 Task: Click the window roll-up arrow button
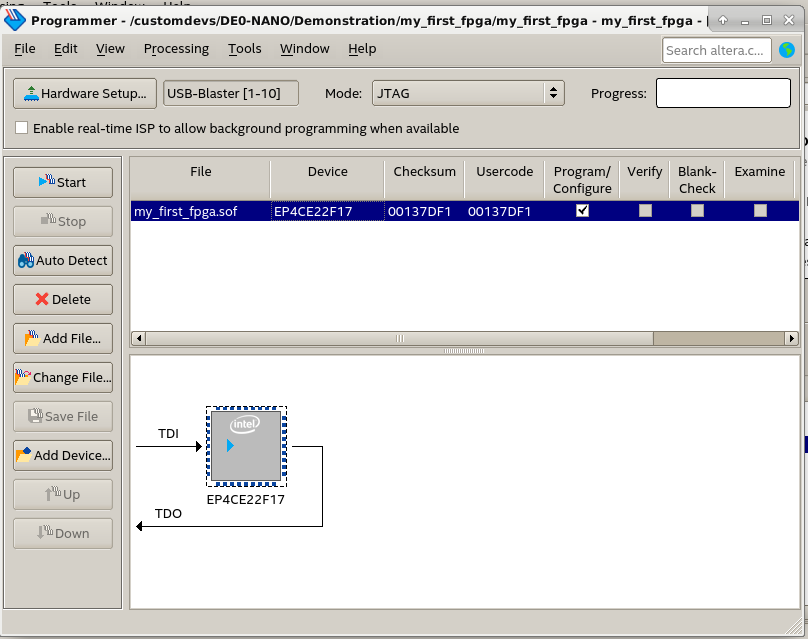point(723,20)
